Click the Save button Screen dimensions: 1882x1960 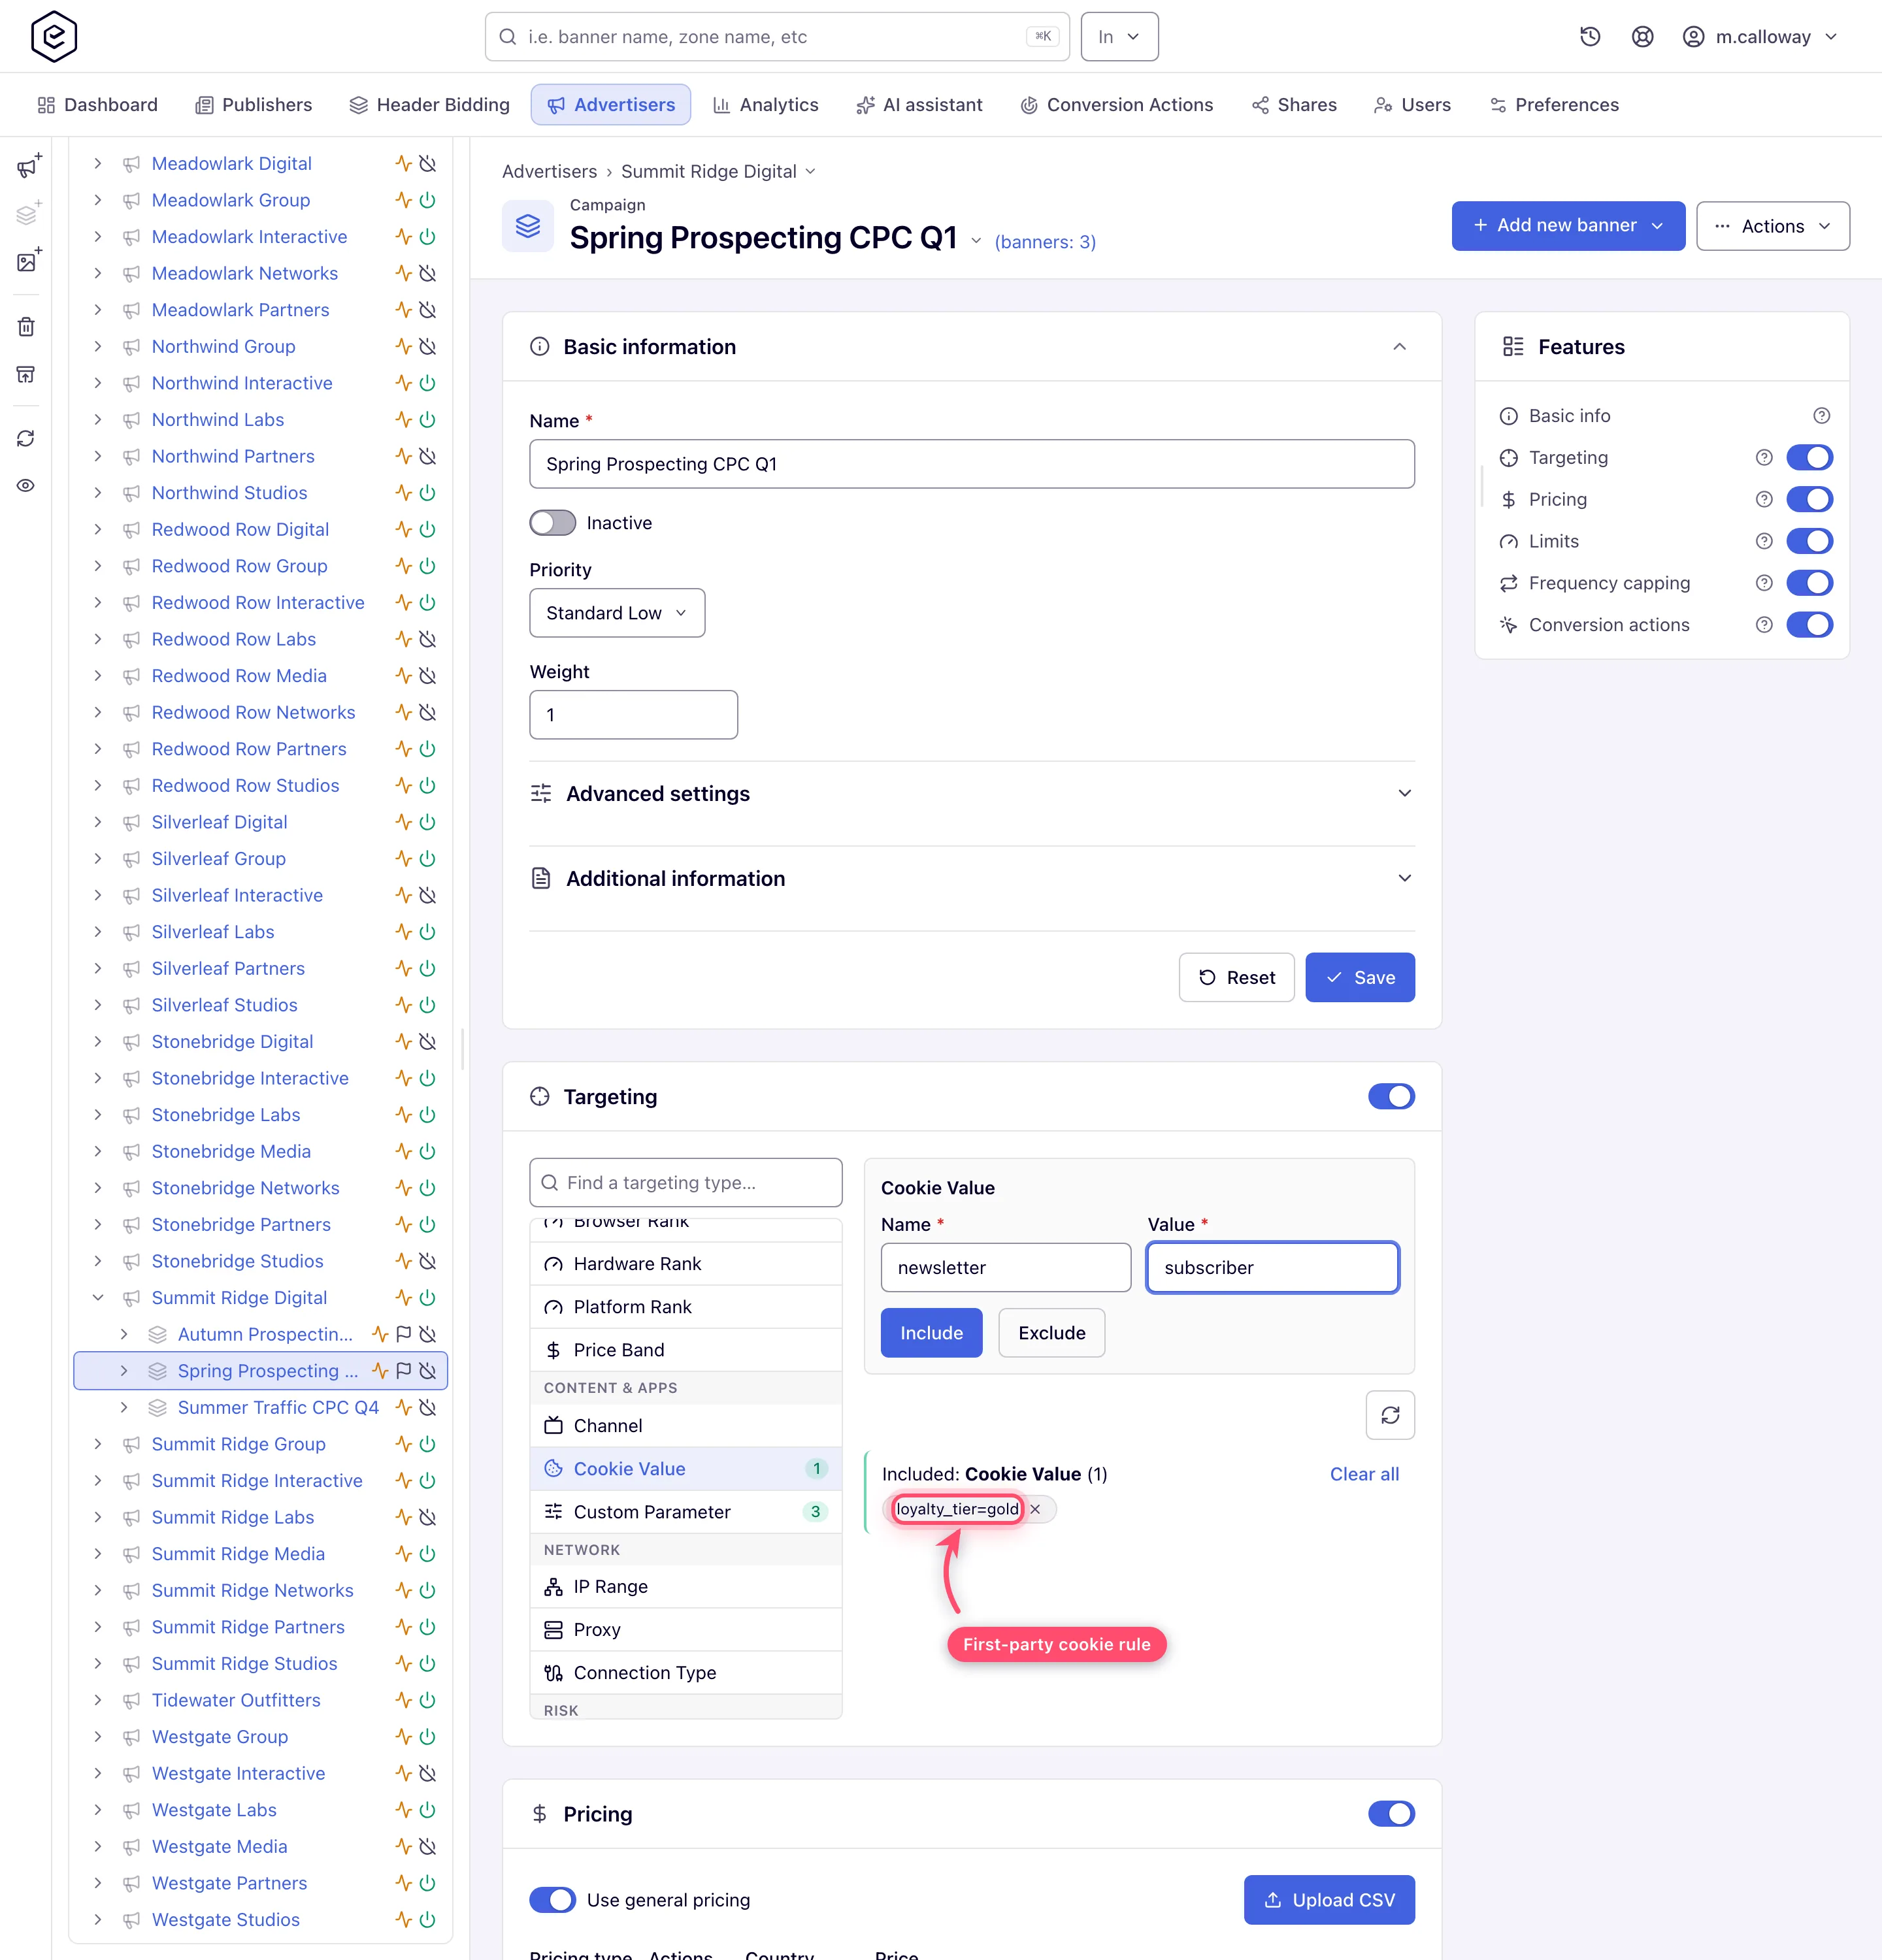(x=1360, y=978)
